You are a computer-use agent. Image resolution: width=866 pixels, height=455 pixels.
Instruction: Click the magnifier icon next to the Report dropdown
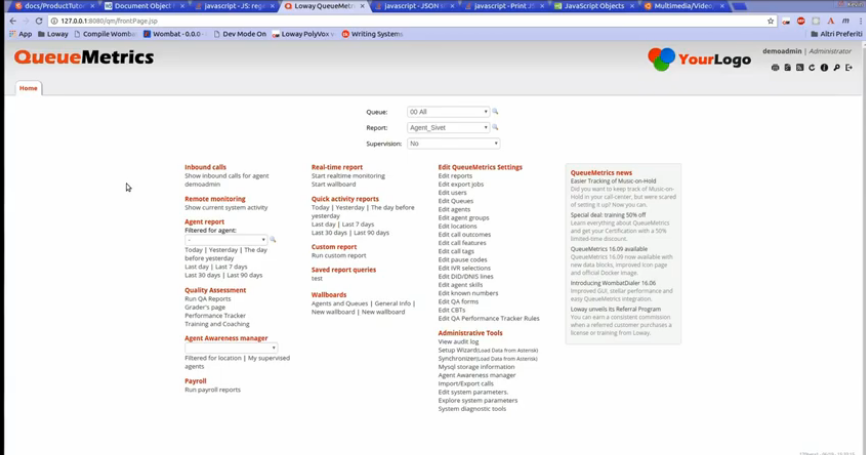(495, 128)
